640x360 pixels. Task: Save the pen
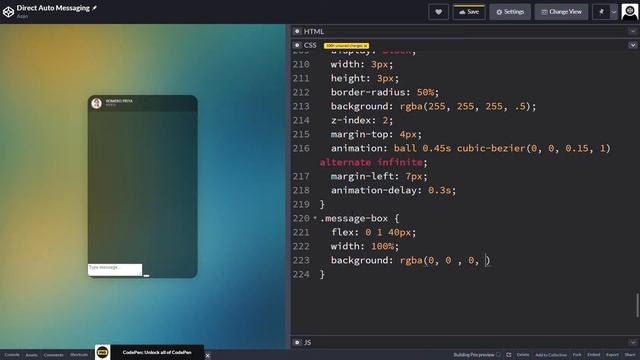click(469, 12)
